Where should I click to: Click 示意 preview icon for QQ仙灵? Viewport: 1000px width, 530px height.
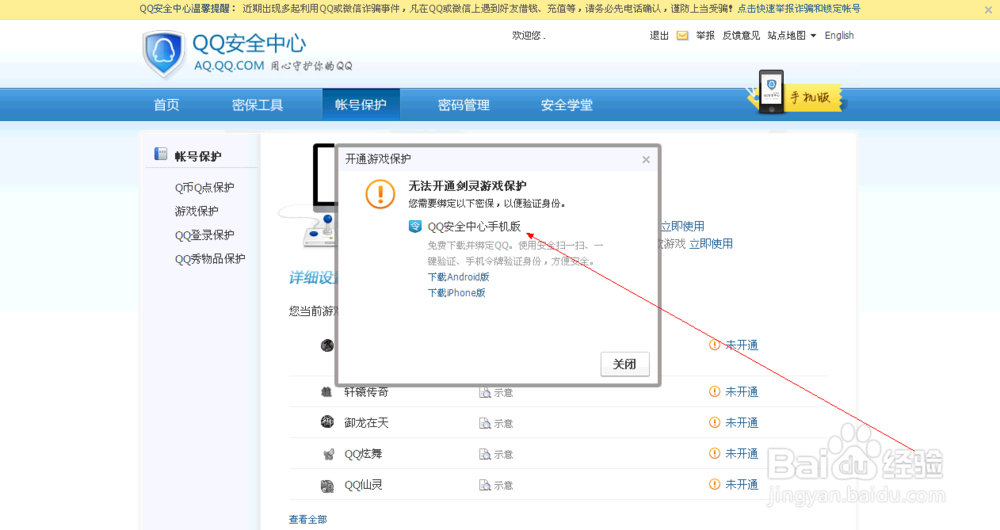(485, 485)
